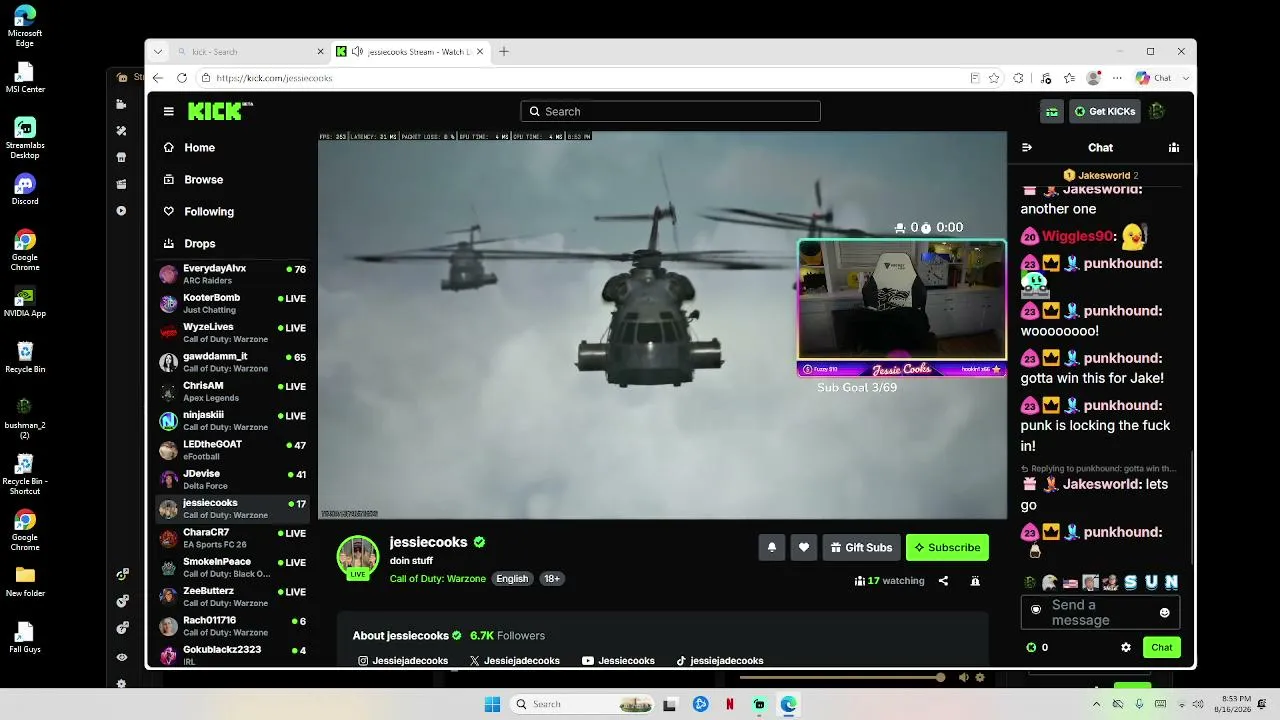Open Windows Start menu
The height and width of the screenshot is (720, 1280).
click(x=492, y=704)
